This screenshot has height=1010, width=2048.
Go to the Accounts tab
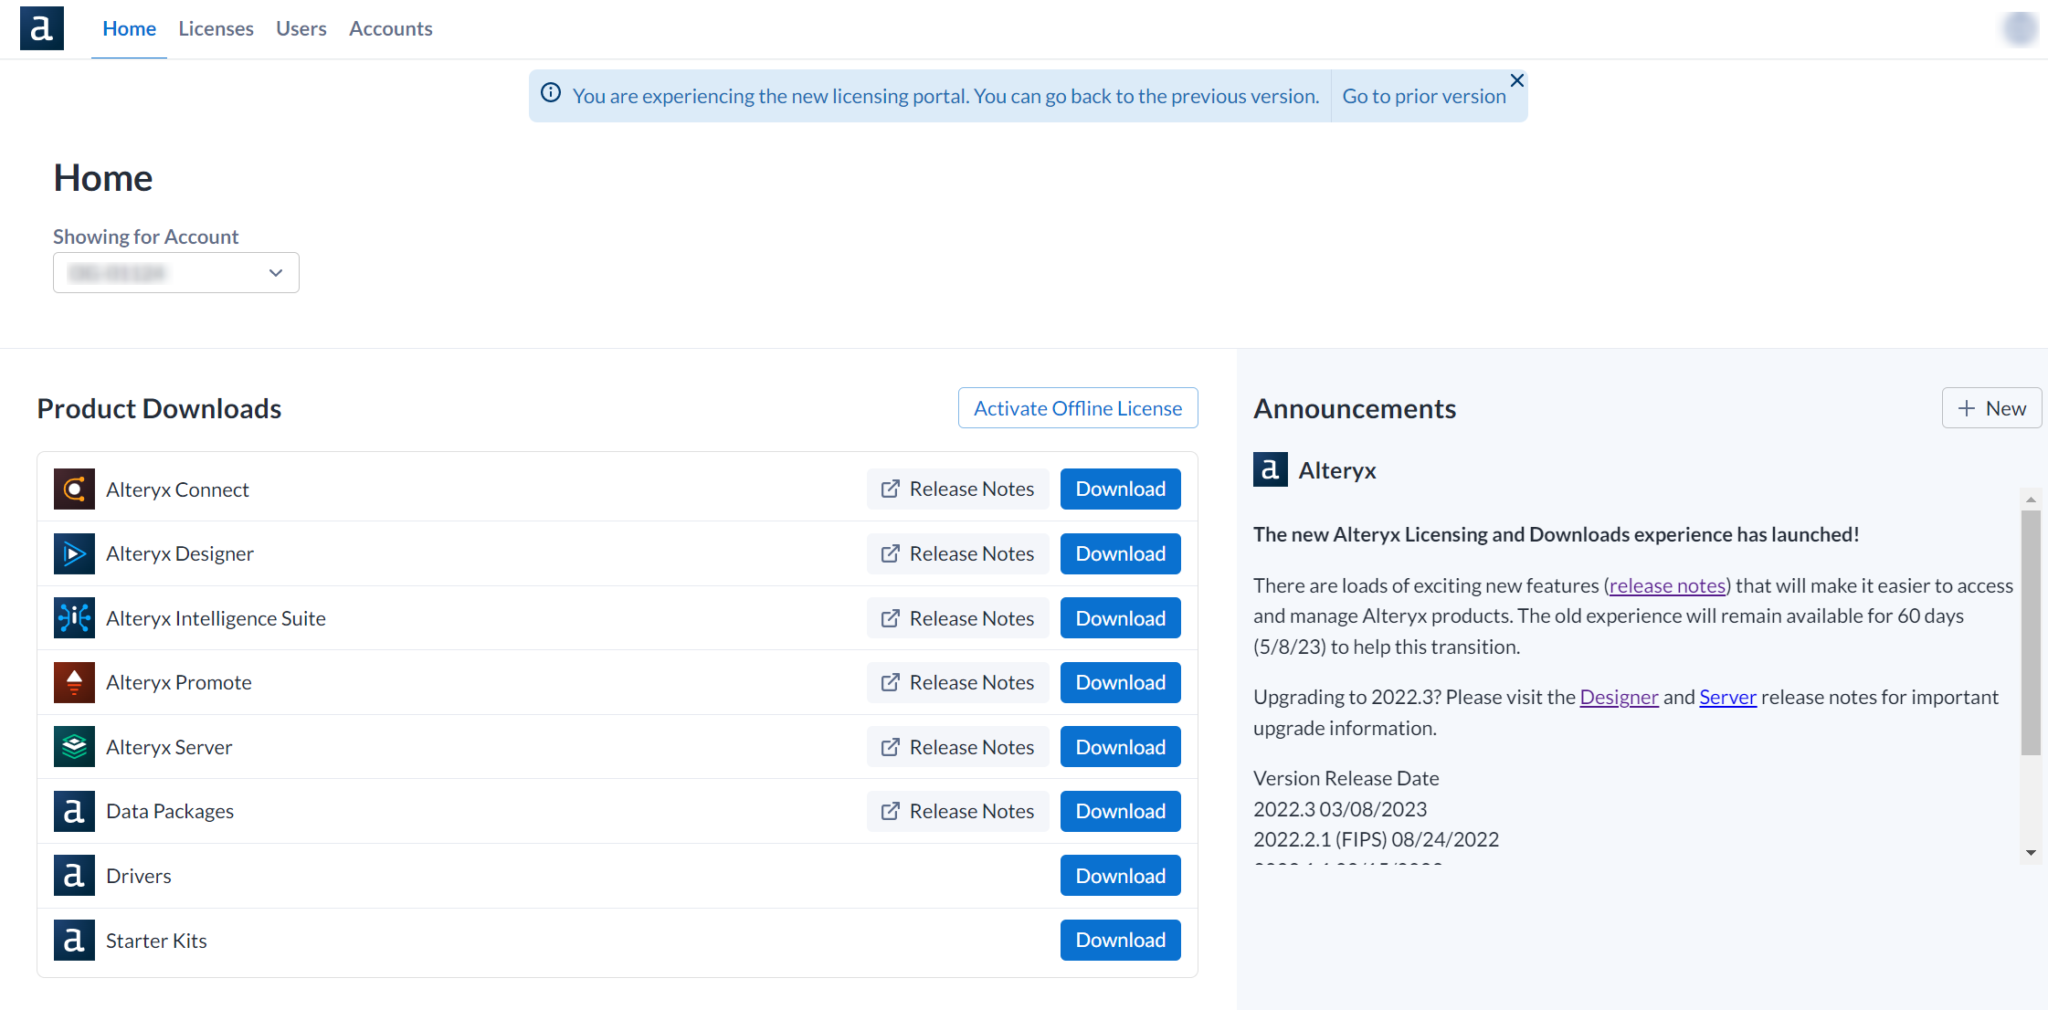click(390, 29)
